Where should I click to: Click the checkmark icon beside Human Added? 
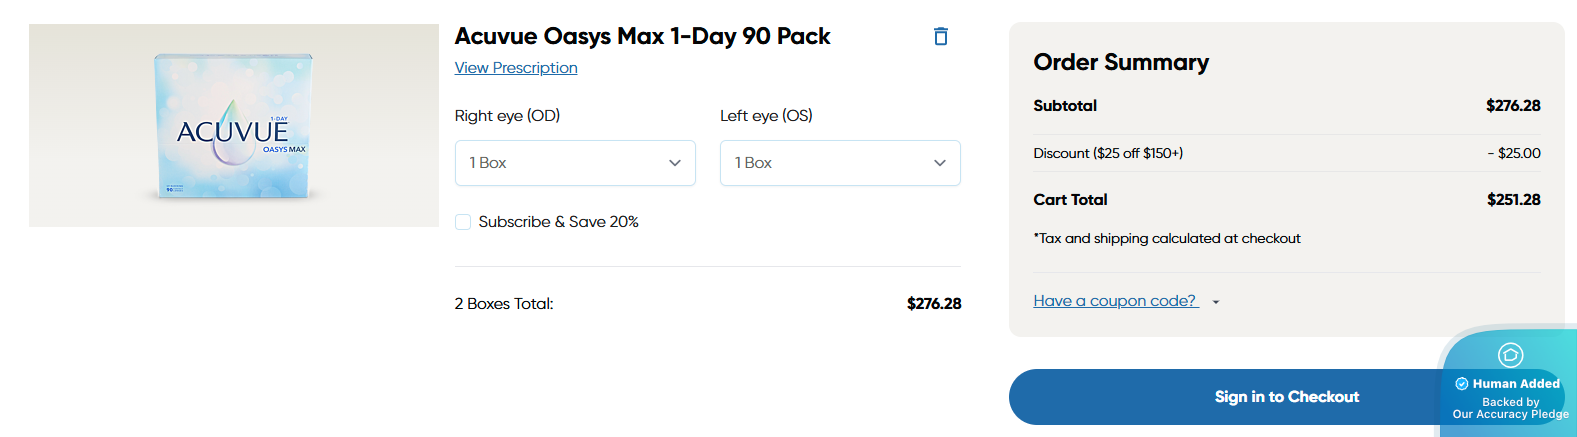click(x=1462, y=384)
